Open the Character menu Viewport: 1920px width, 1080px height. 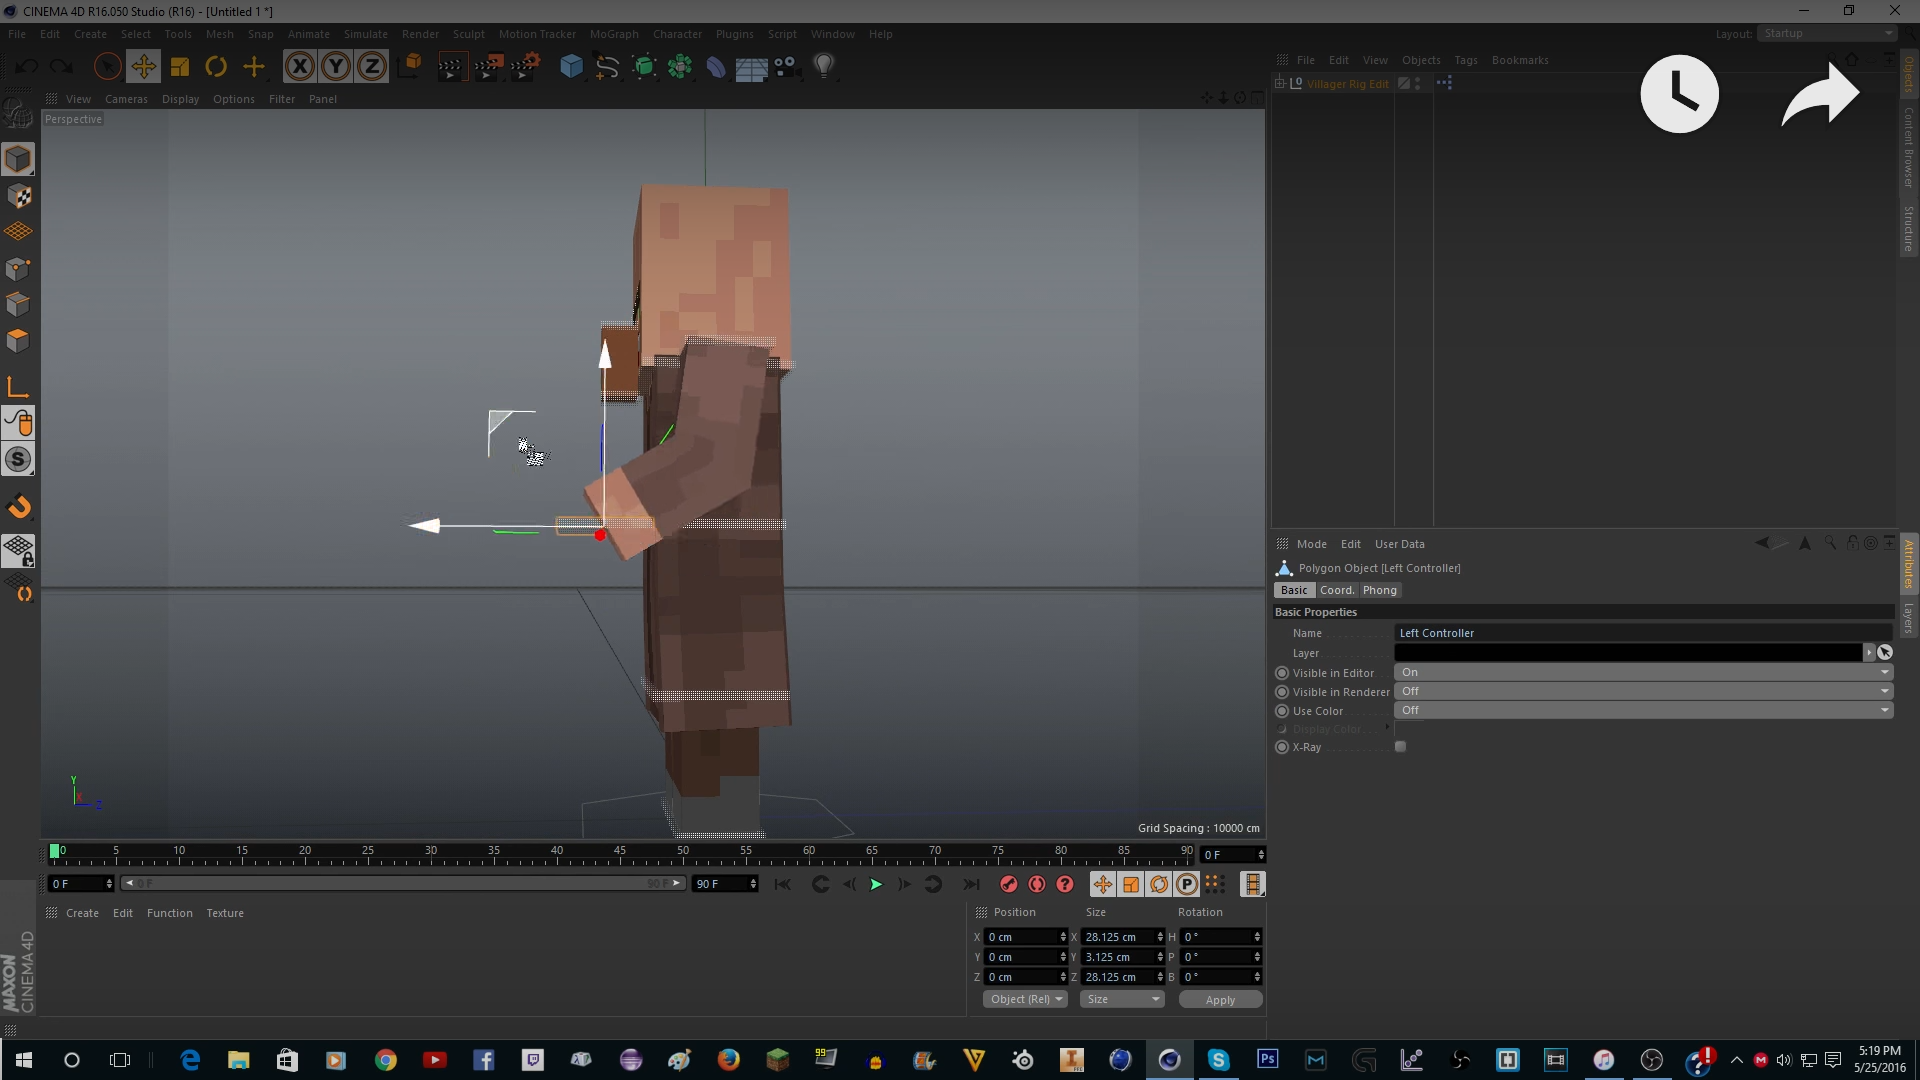677,34
